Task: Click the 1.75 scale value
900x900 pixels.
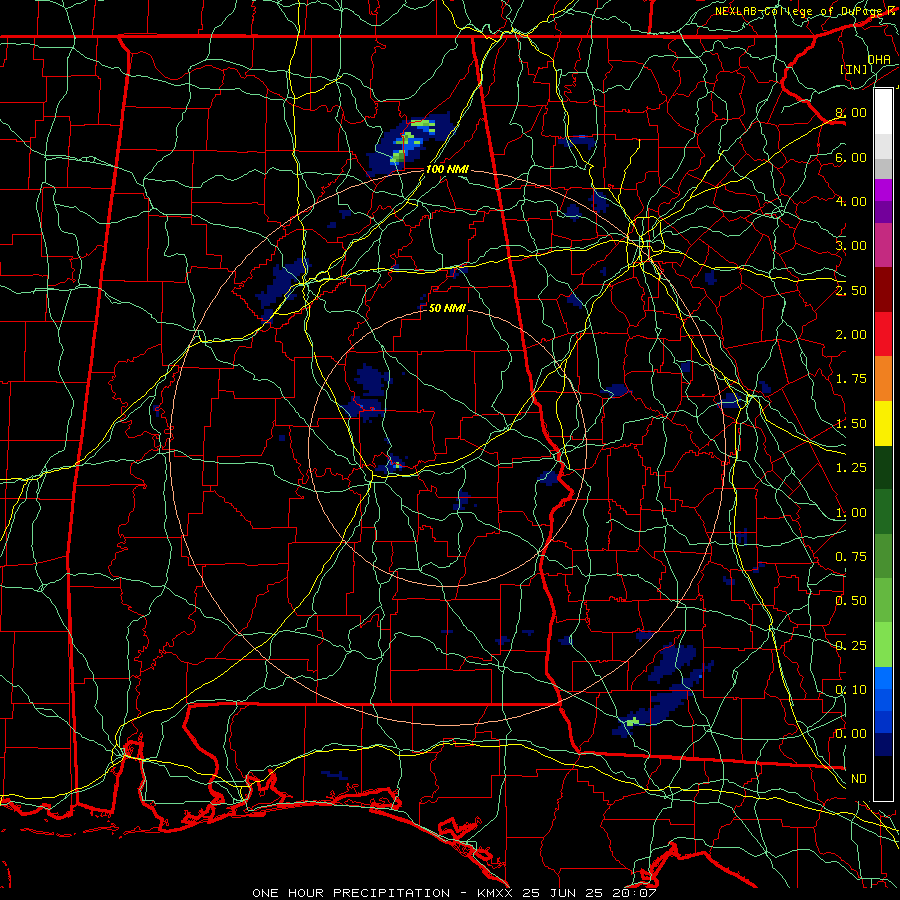Action: point(851,379)
